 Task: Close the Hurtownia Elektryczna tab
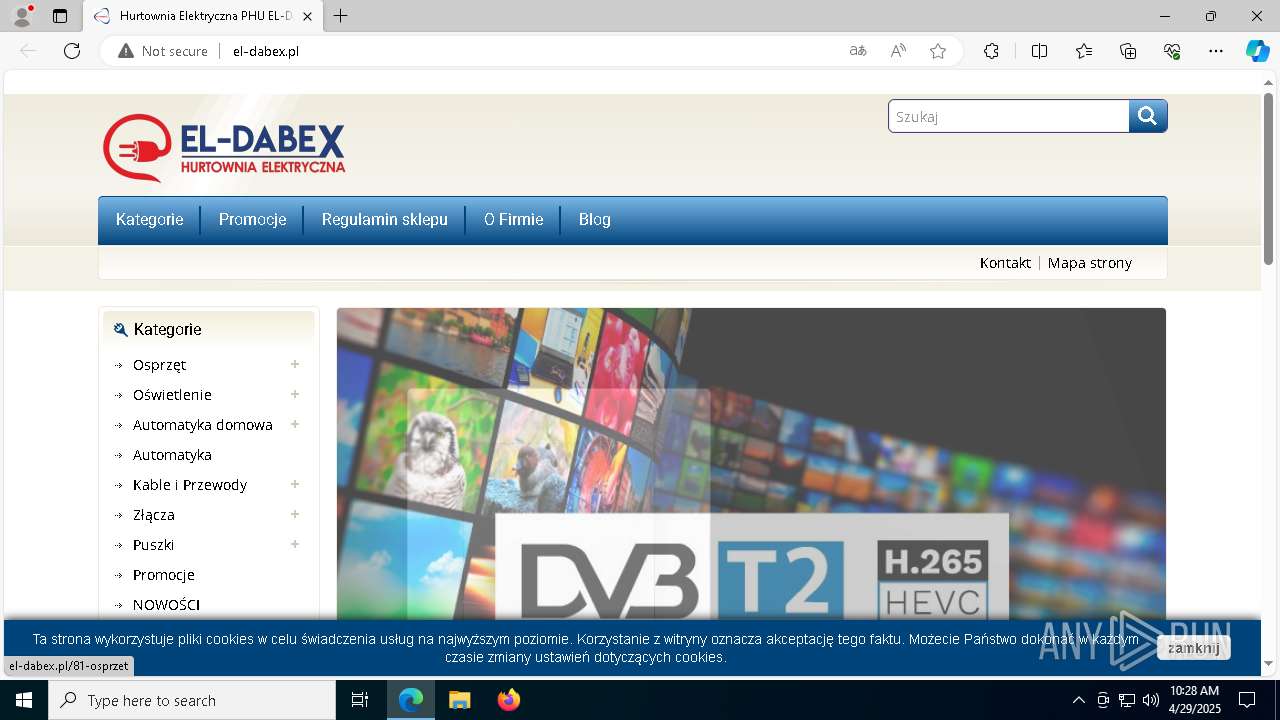click(307, 16)
